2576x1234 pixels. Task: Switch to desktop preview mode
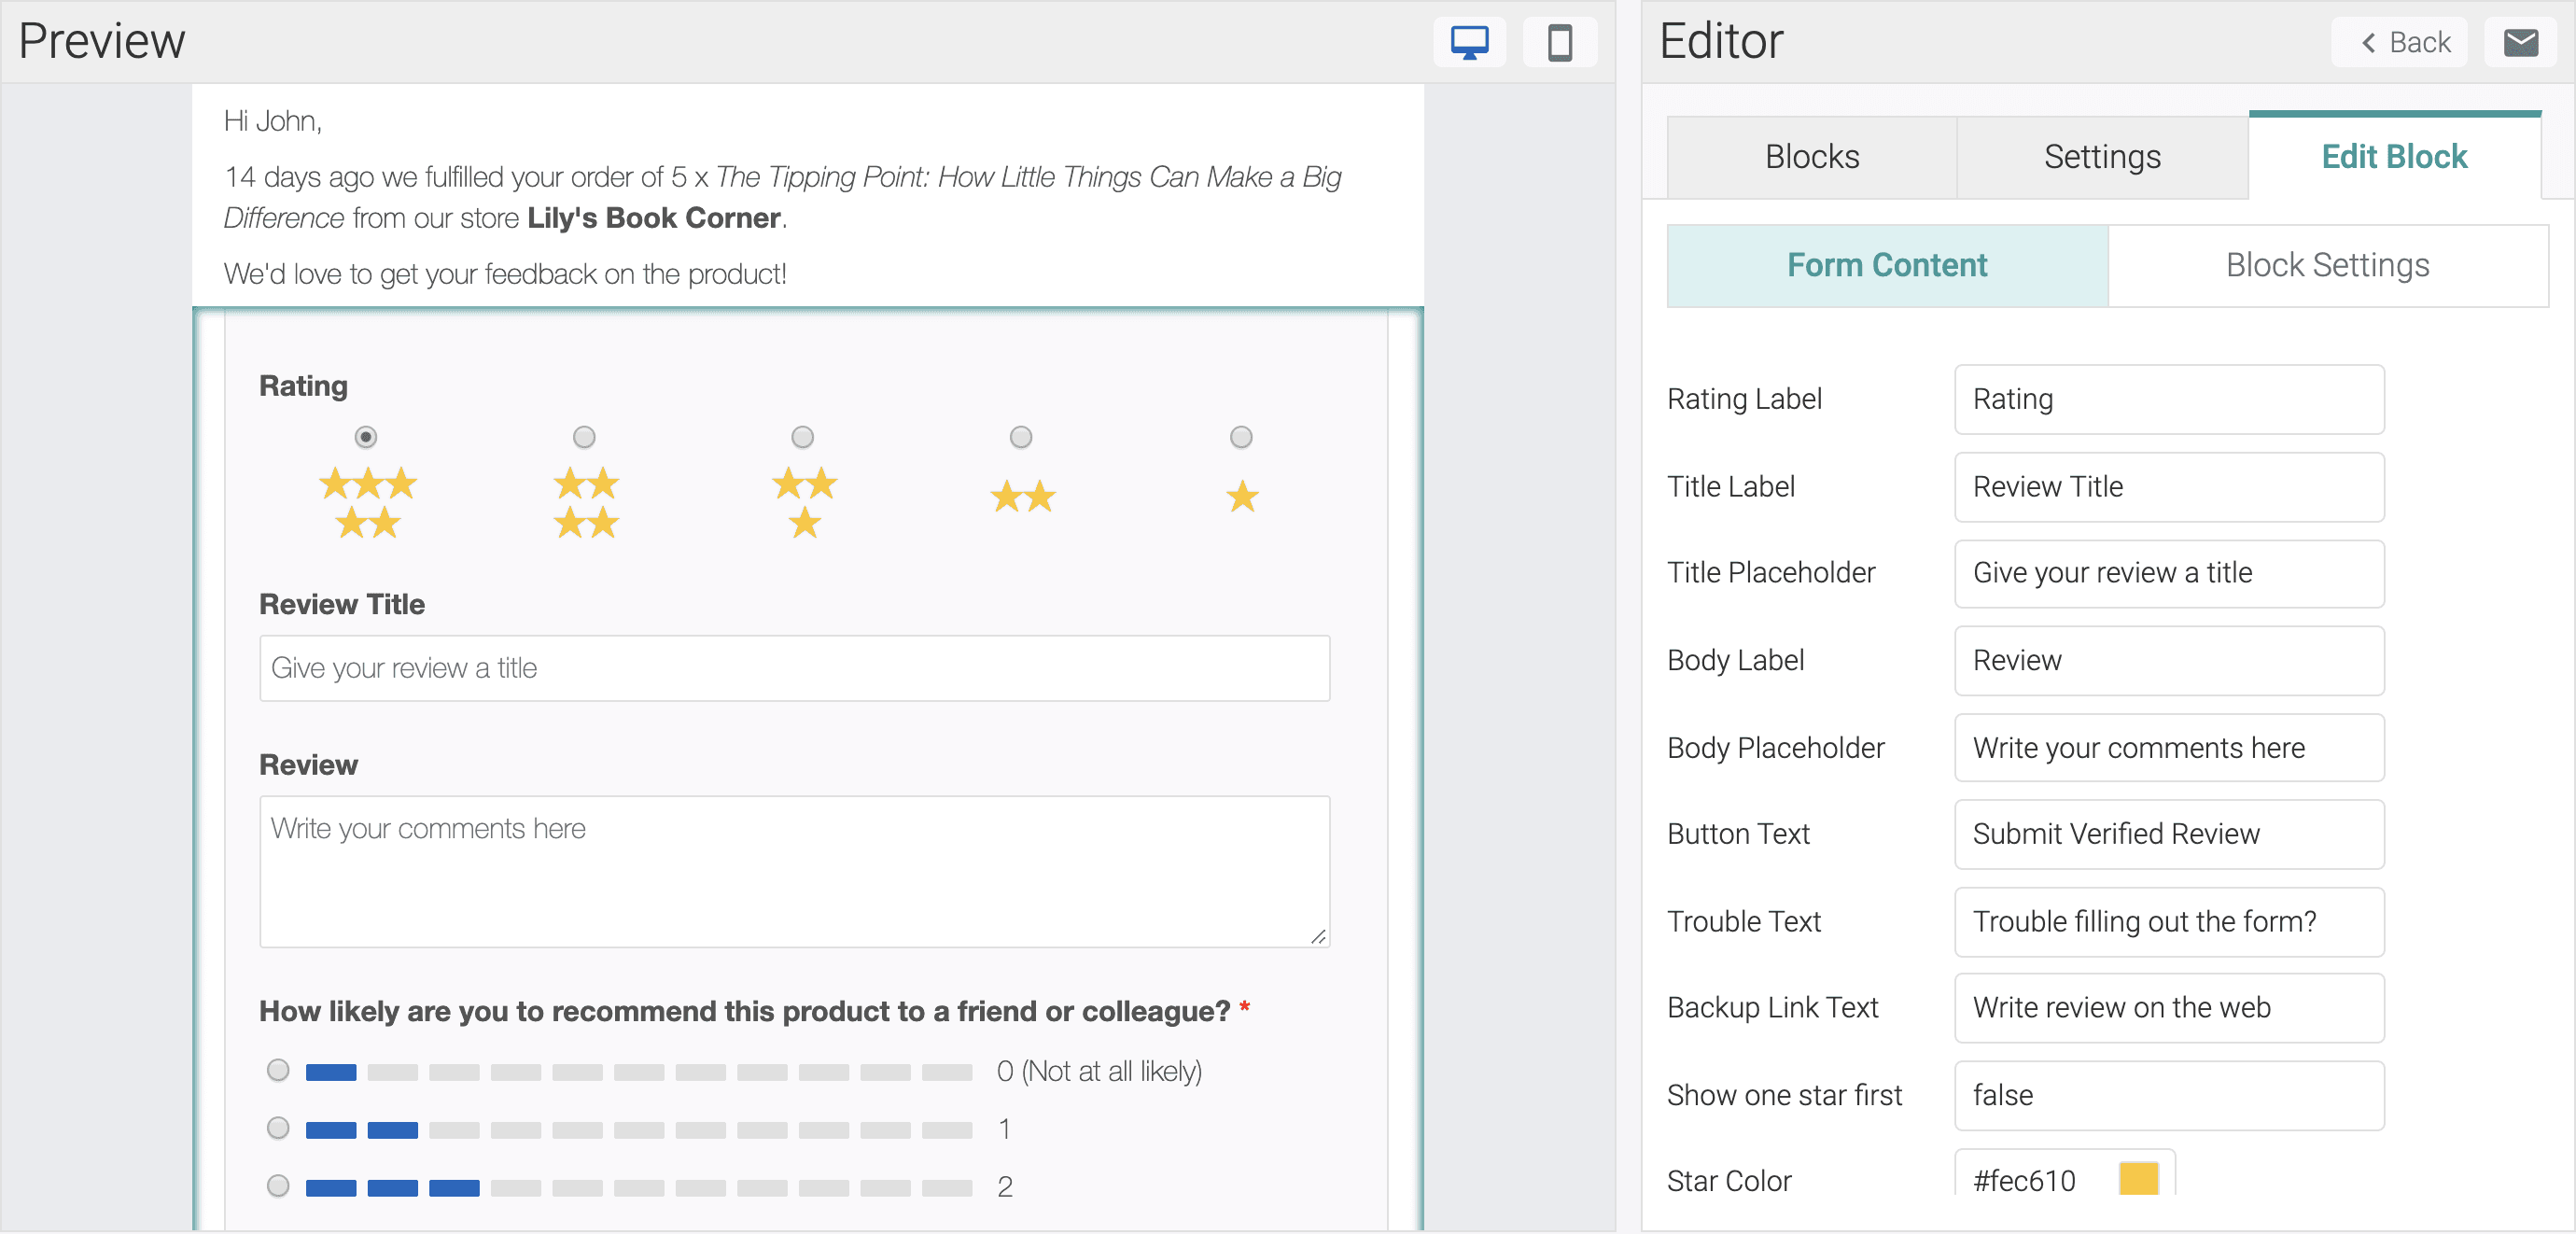(x=1469, y=42)
